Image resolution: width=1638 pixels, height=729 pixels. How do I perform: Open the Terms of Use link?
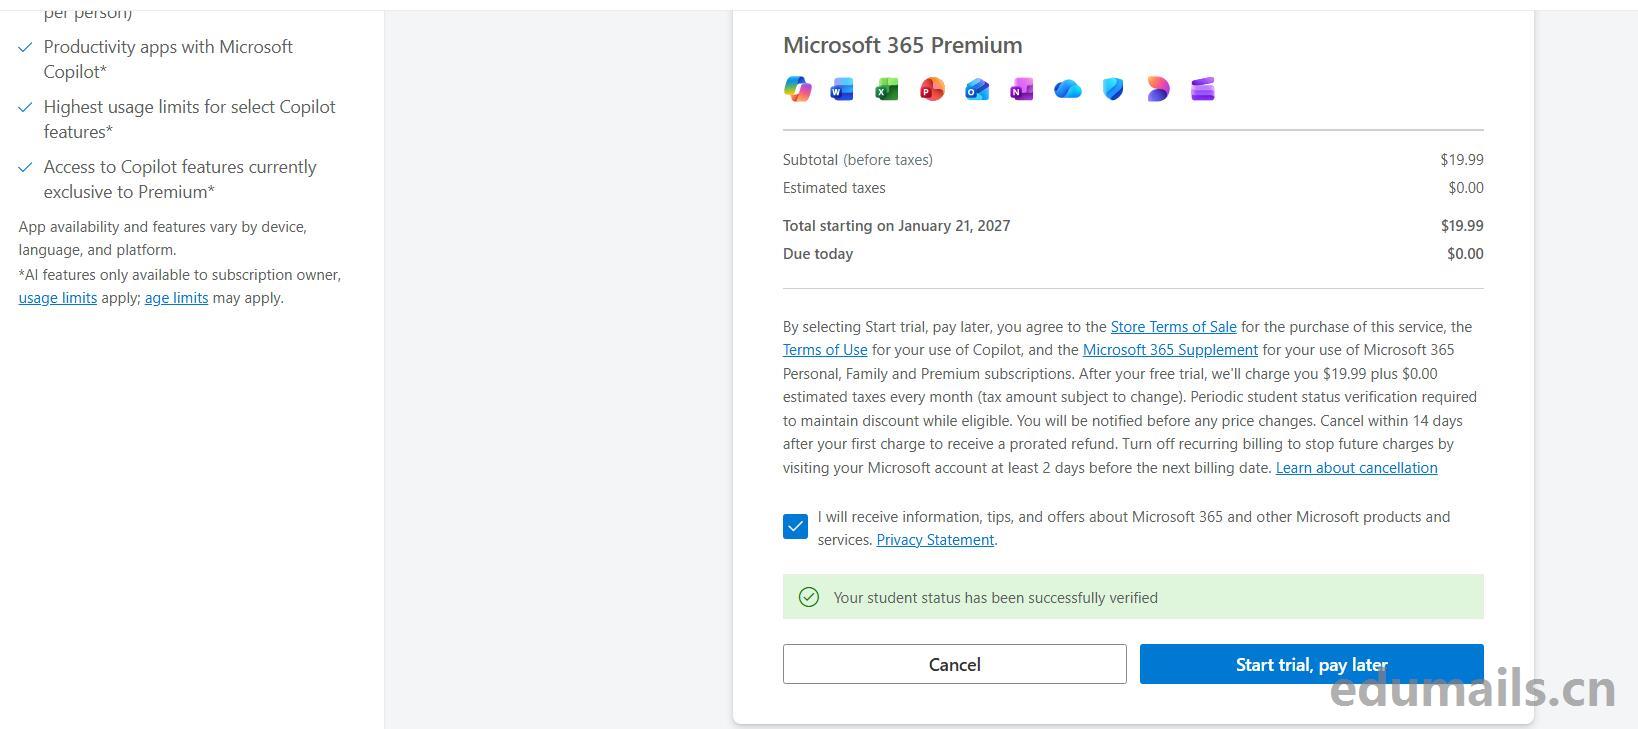pyautogui.click(x=825, y=350)
